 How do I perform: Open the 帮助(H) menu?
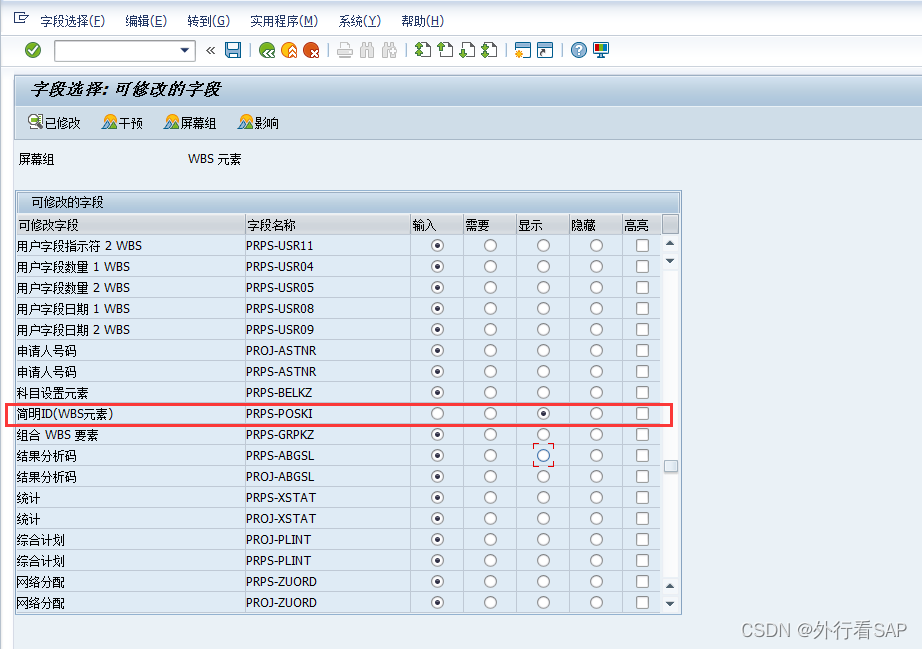click(x=422, y=21)
